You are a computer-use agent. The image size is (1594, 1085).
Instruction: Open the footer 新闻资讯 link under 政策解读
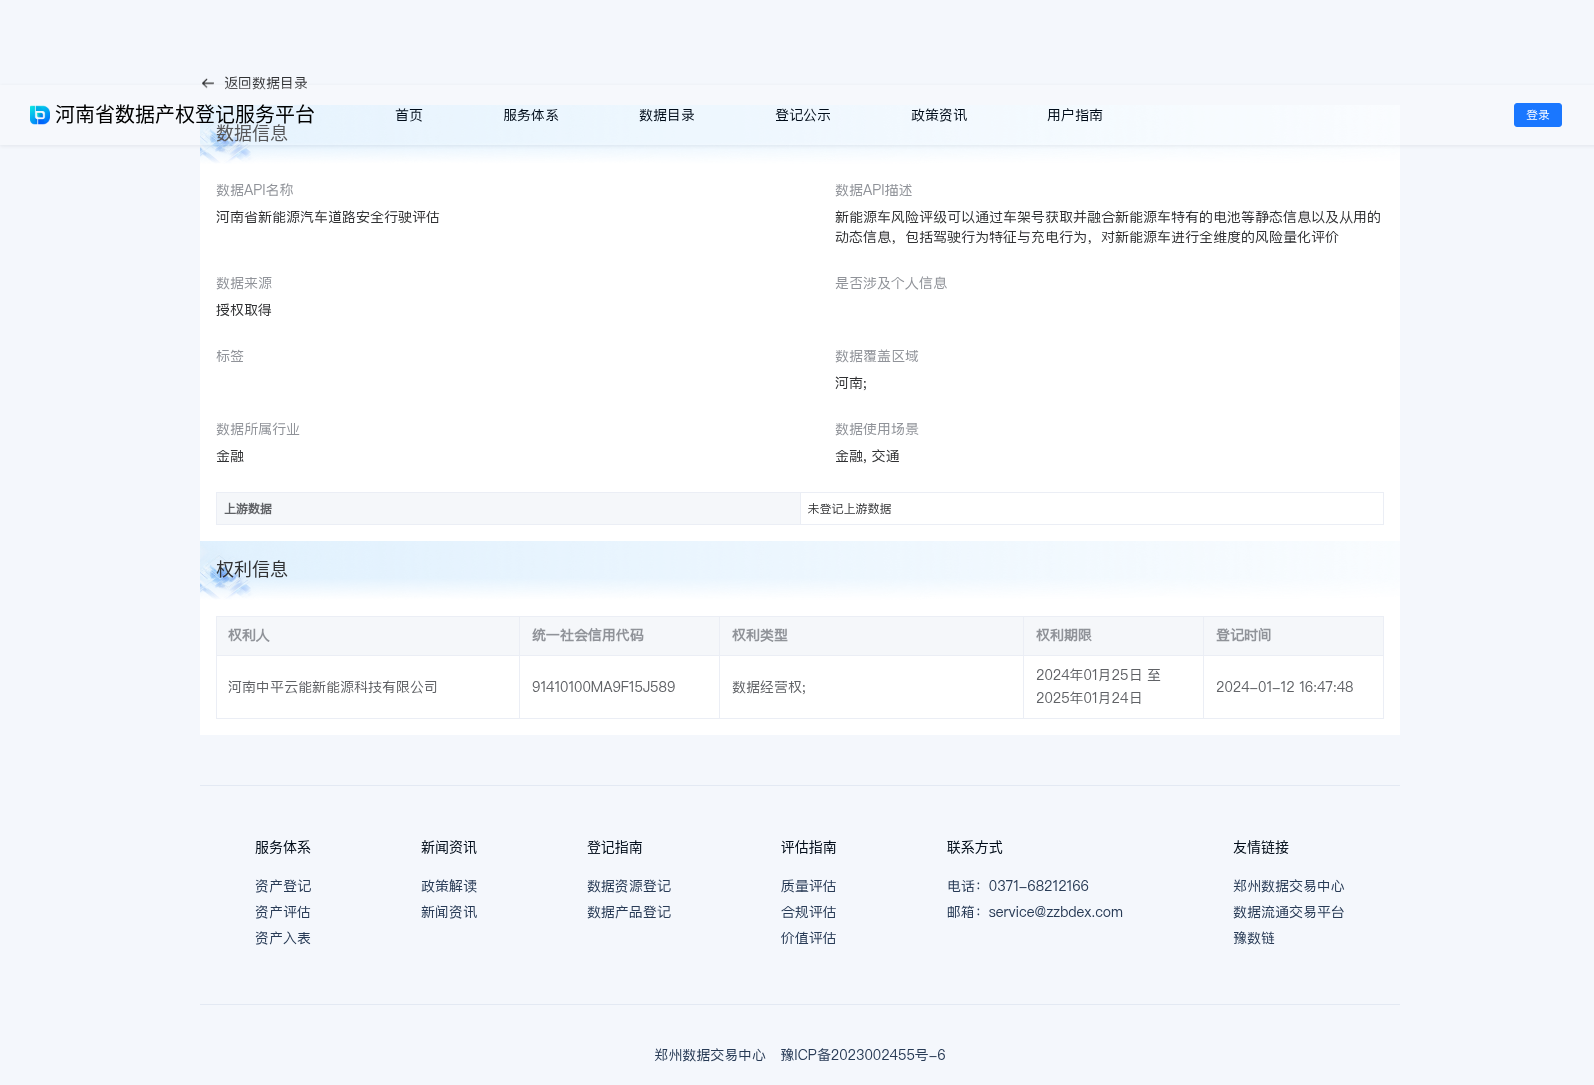pos(449,912)
